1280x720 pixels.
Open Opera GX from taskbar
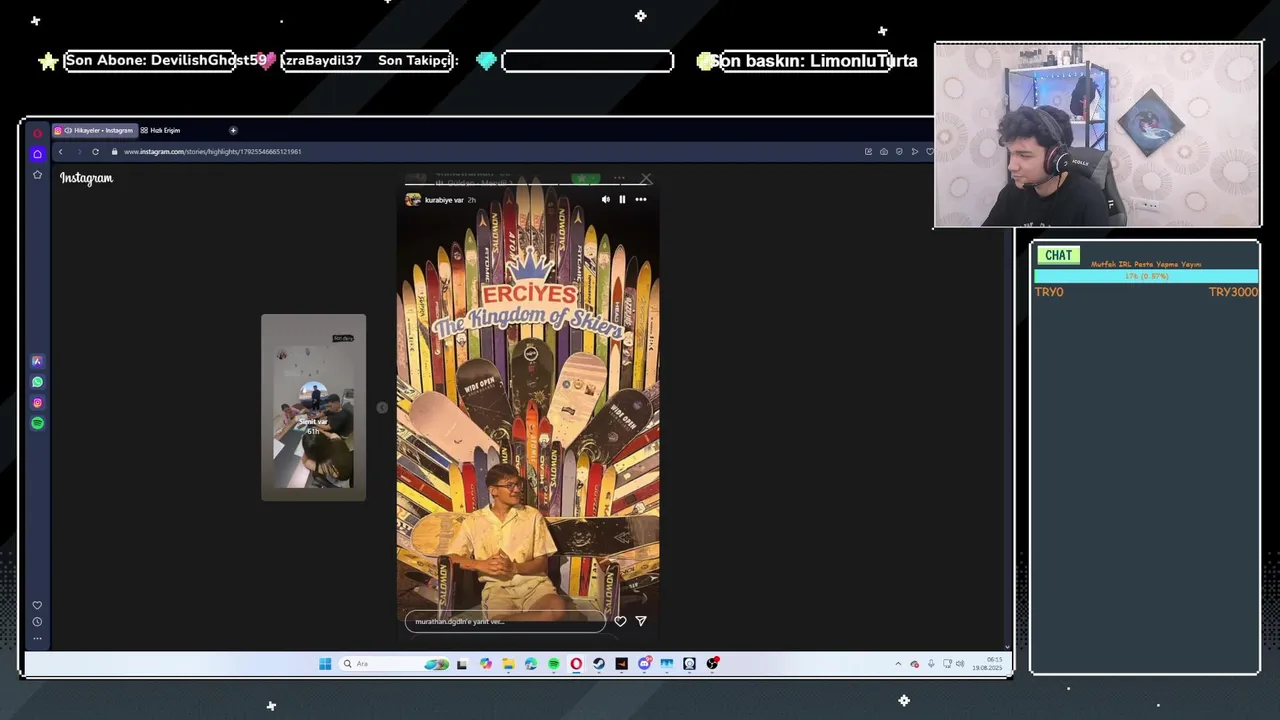coord(576,663)
